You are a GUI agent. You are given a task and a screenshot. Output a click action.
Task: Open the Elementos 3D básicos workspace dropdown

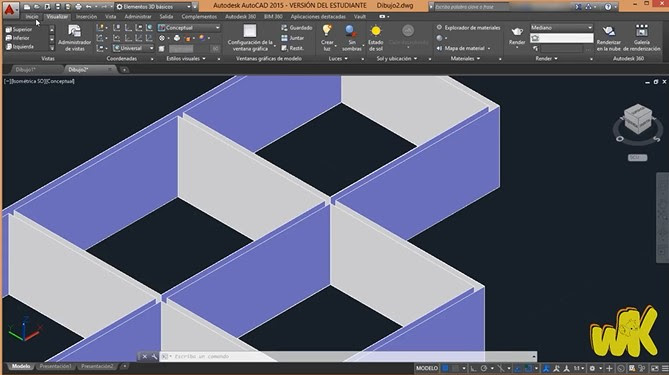click(x=153, y=7)
